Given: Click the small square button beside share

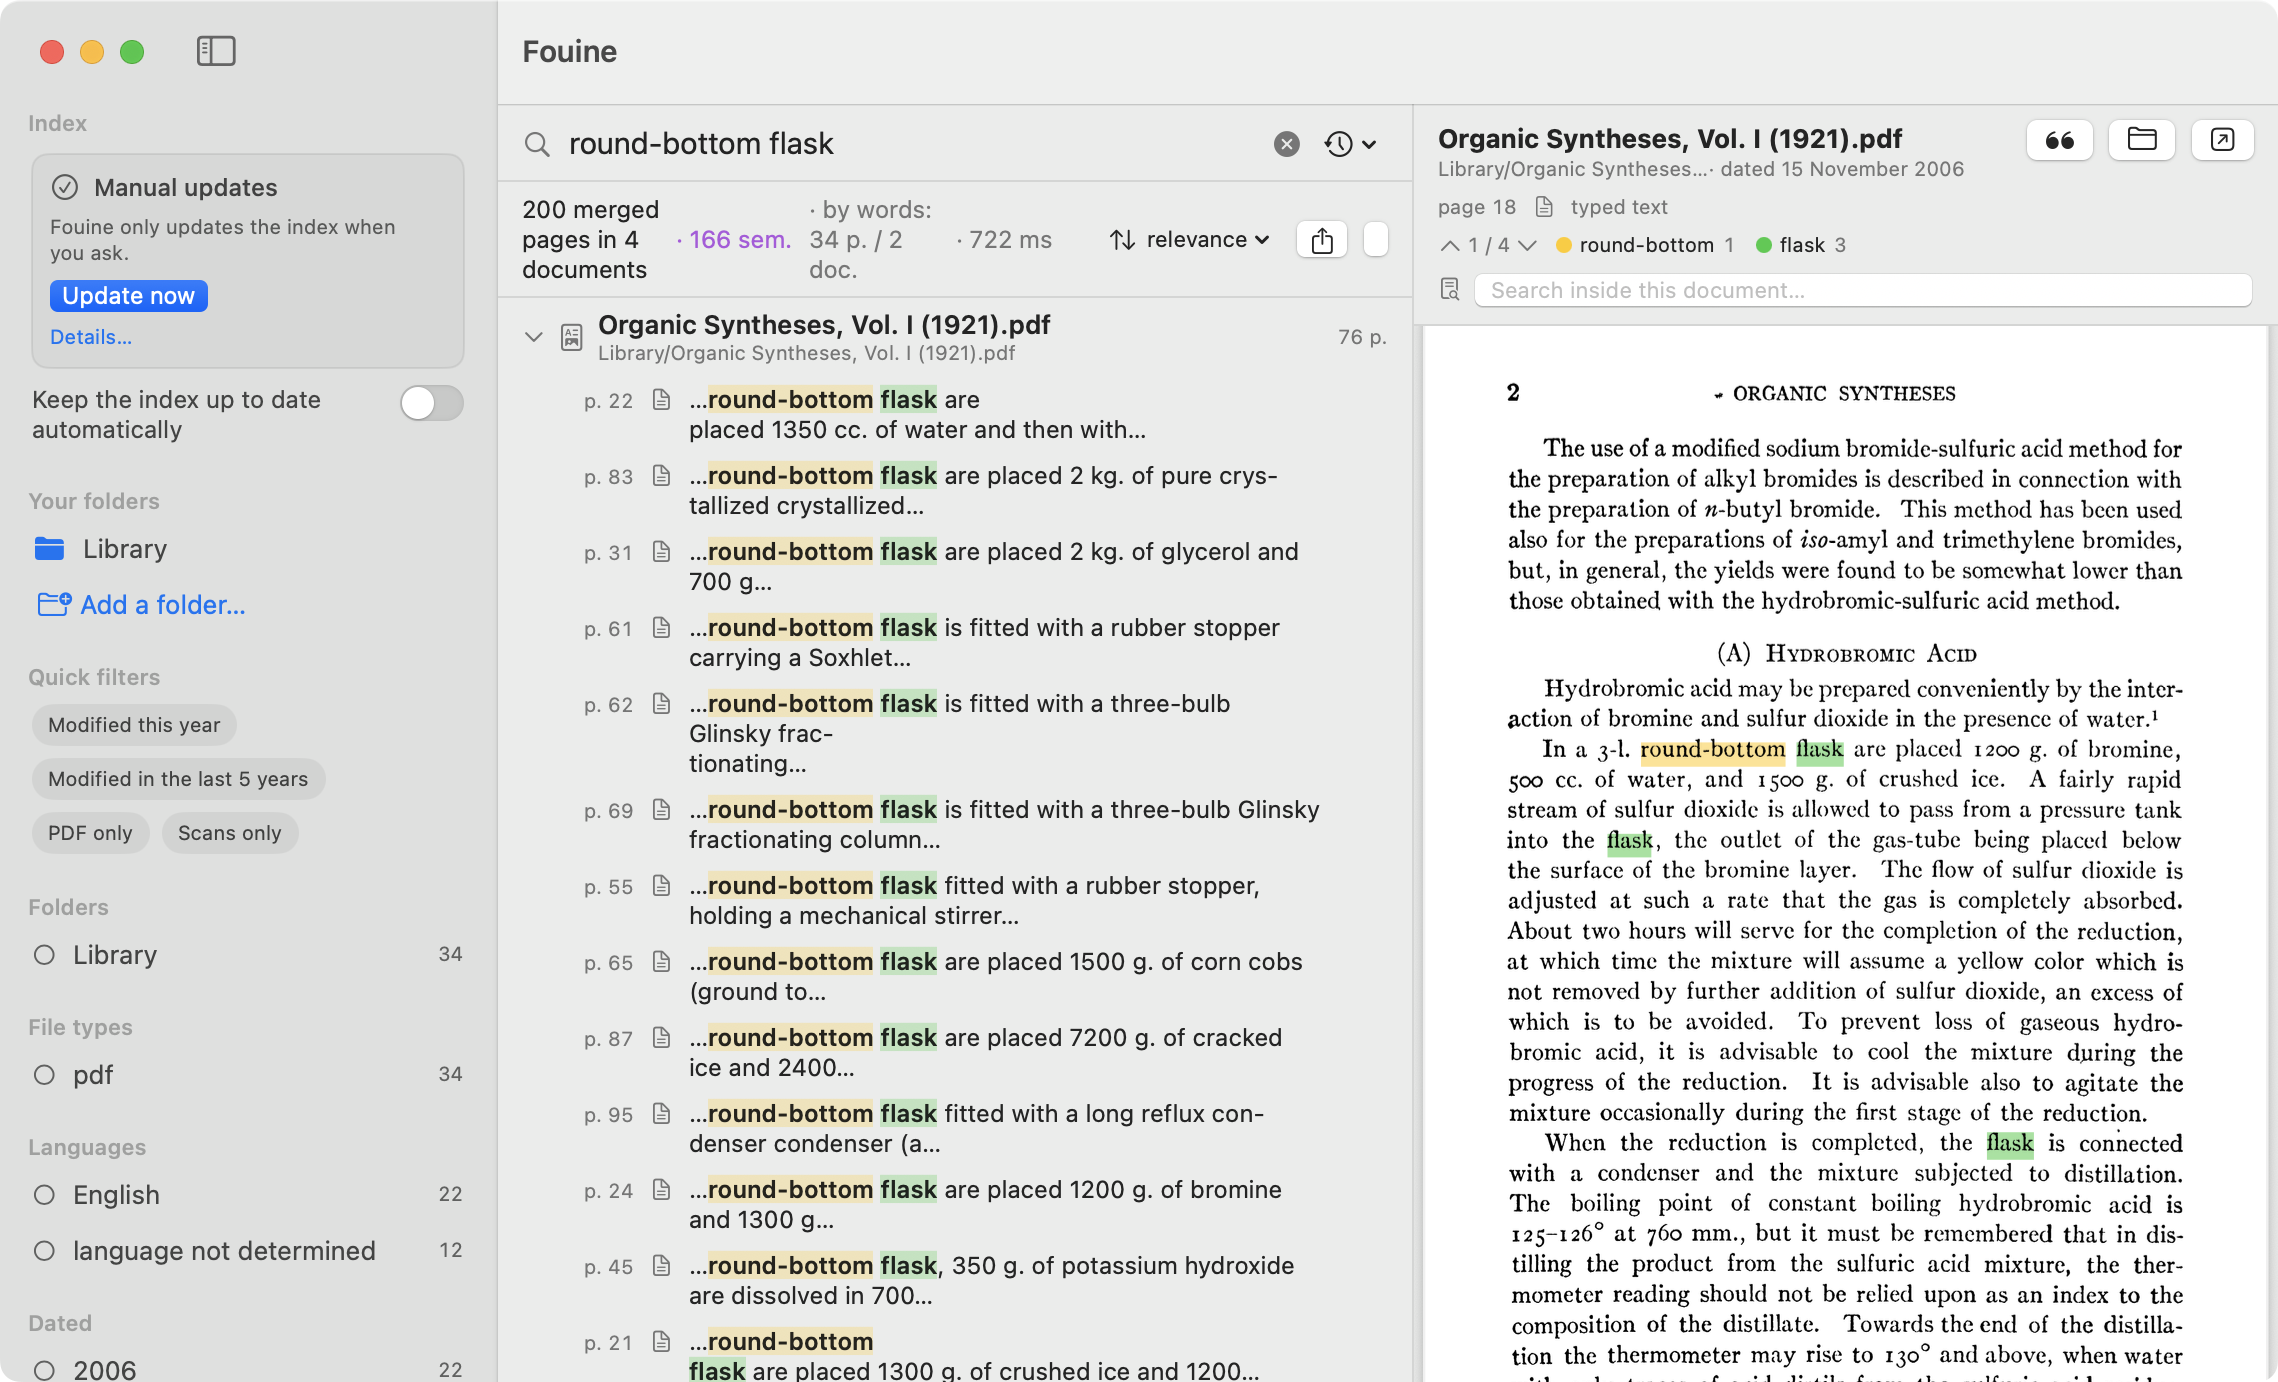Looking at the screenshot, I should coord(1376,240).
